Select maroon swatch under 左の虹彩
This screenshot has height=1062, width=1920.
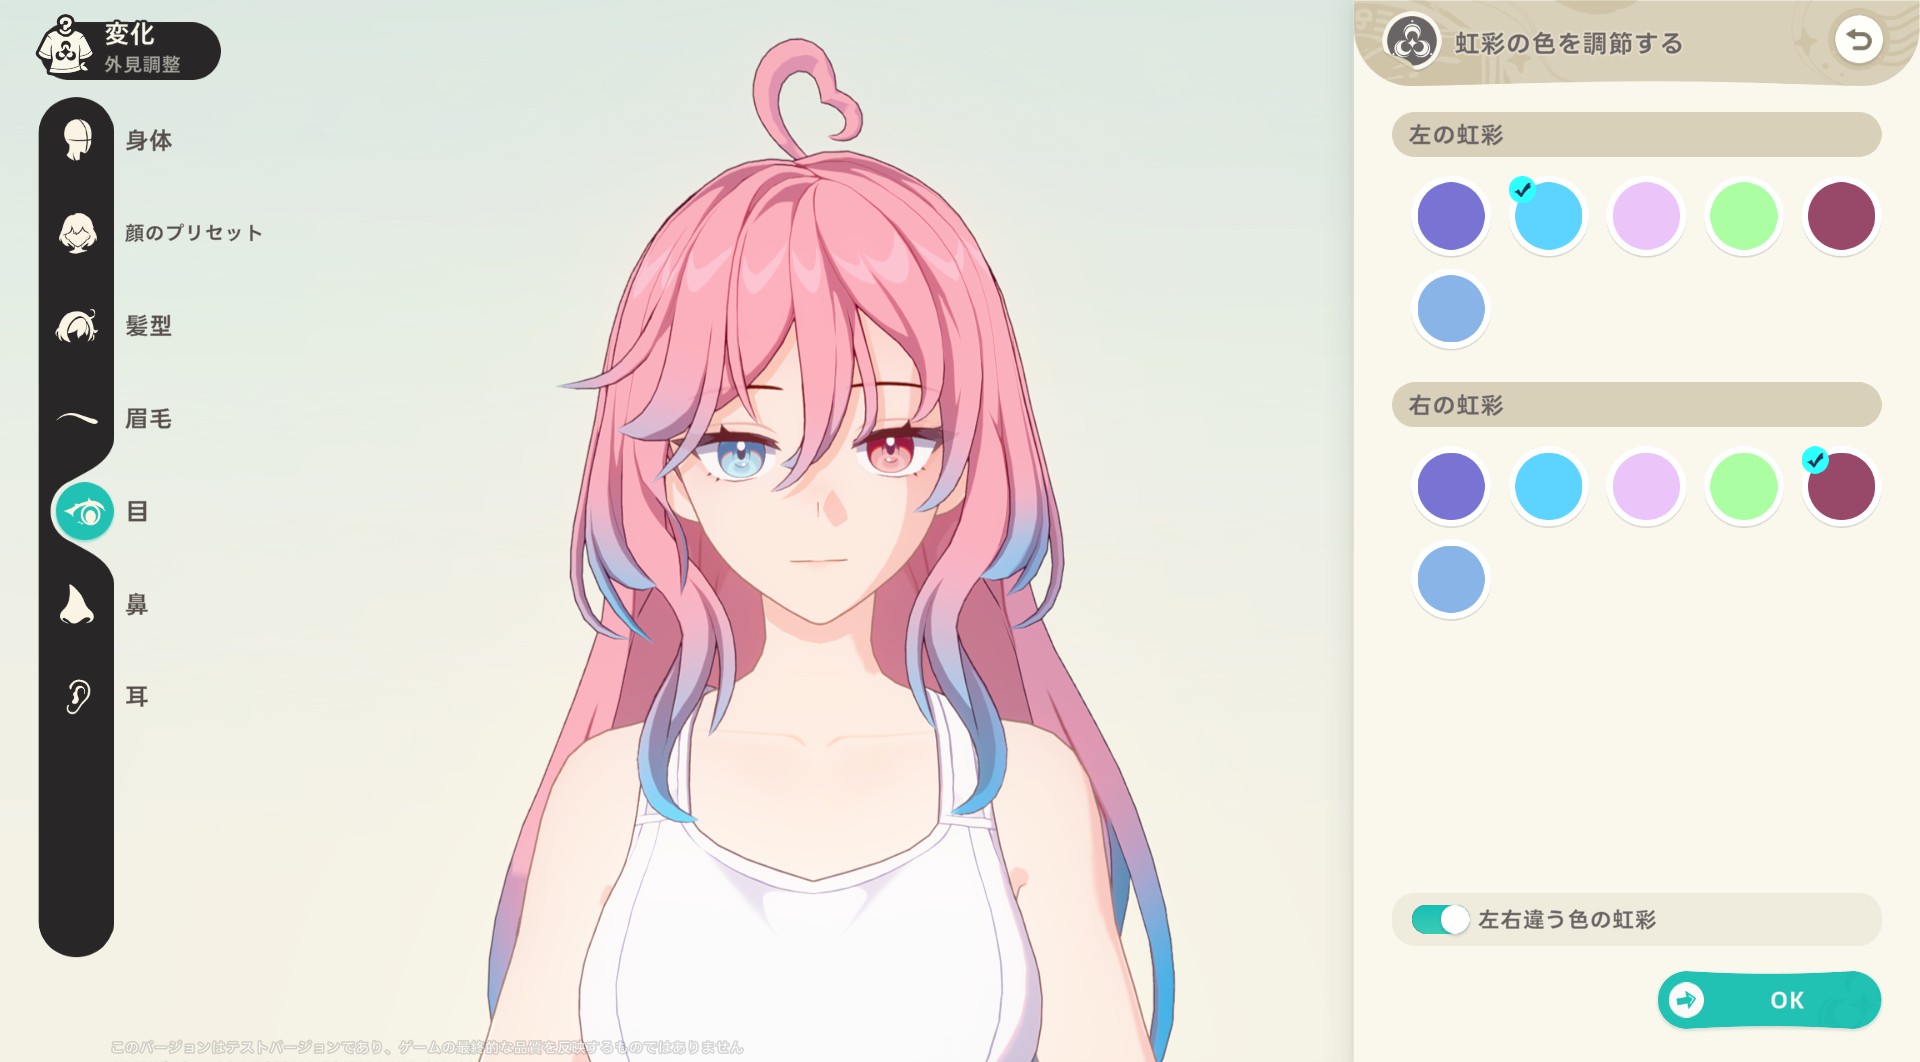click(x=1840, y=216)
